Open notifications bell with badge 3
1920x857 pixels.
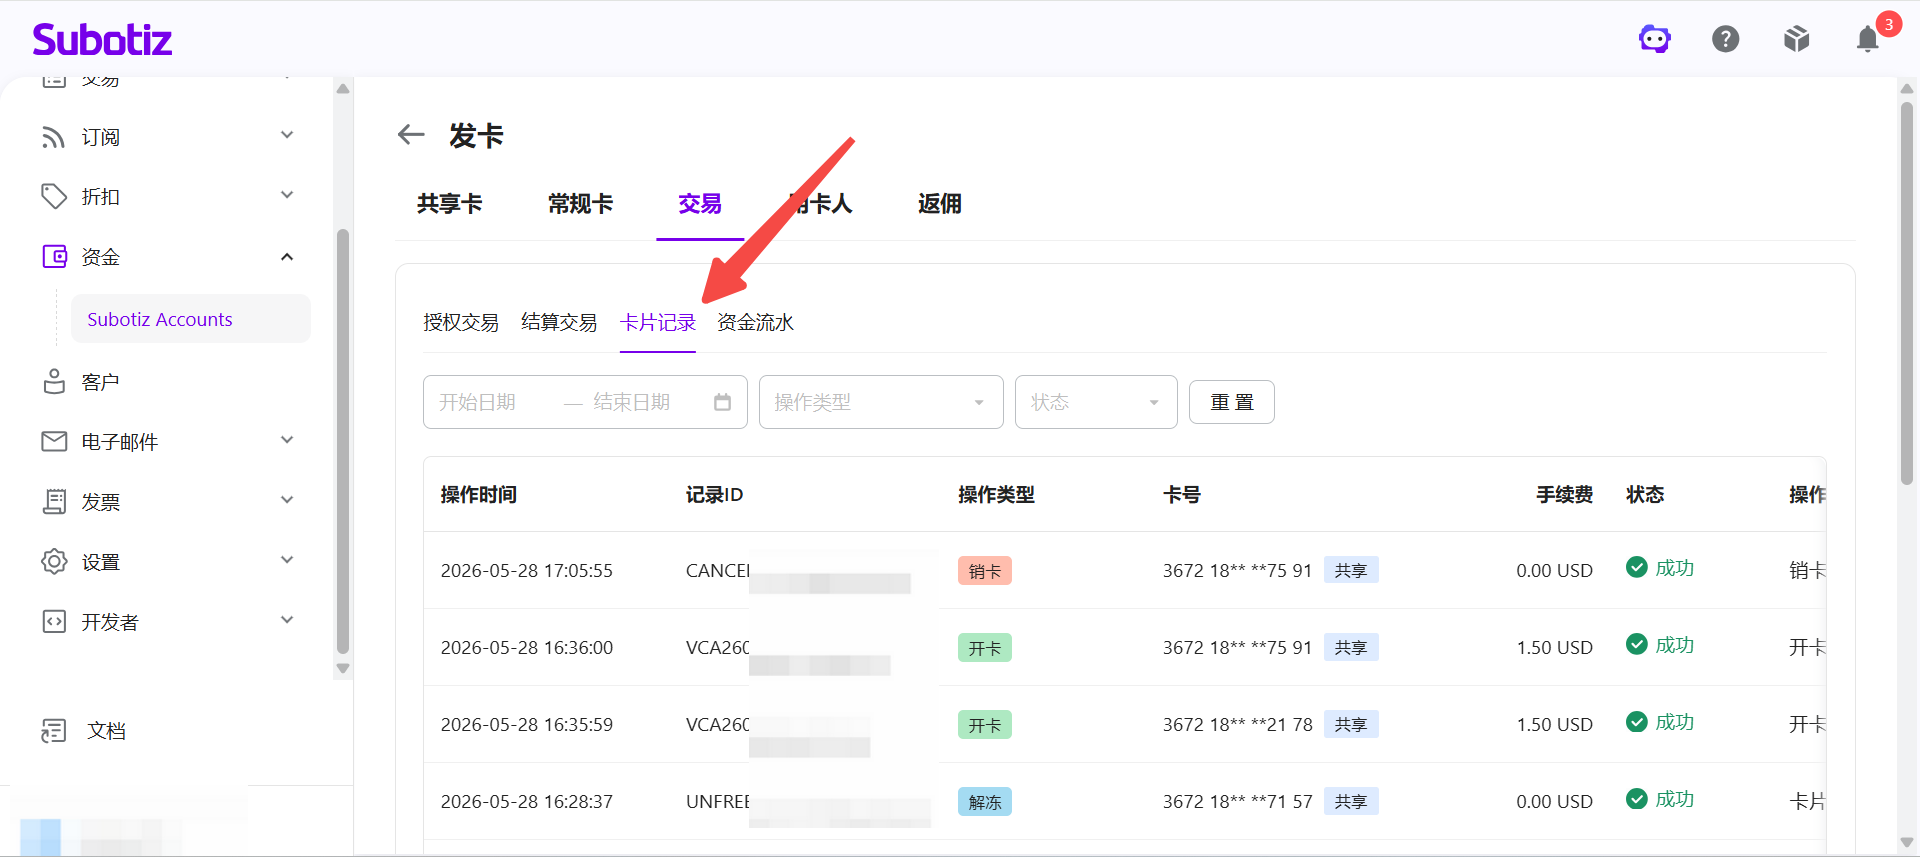(1868, 39)
